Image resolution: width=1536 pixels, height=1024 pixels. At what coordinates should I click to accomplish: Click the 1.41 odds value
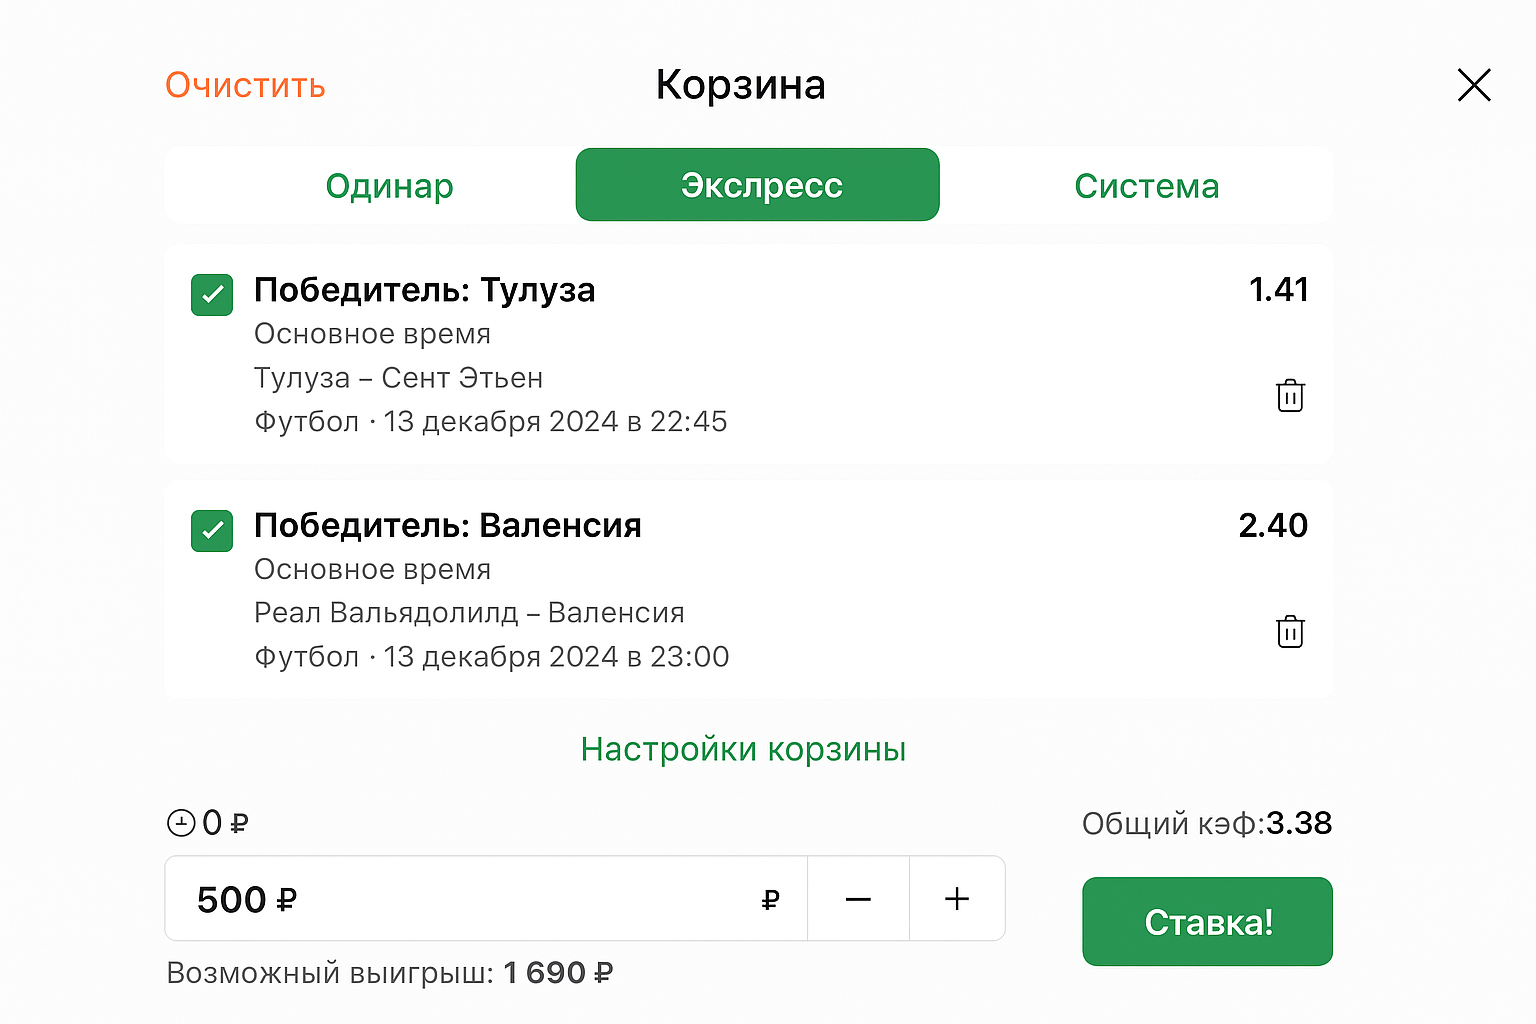point(1278,290)
